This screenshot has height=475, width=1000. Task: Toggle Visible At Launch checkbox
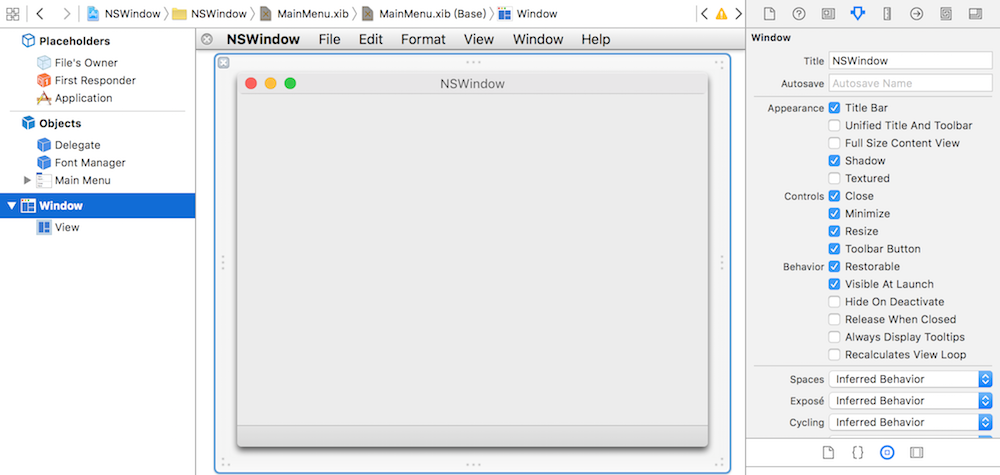[834, 284]
